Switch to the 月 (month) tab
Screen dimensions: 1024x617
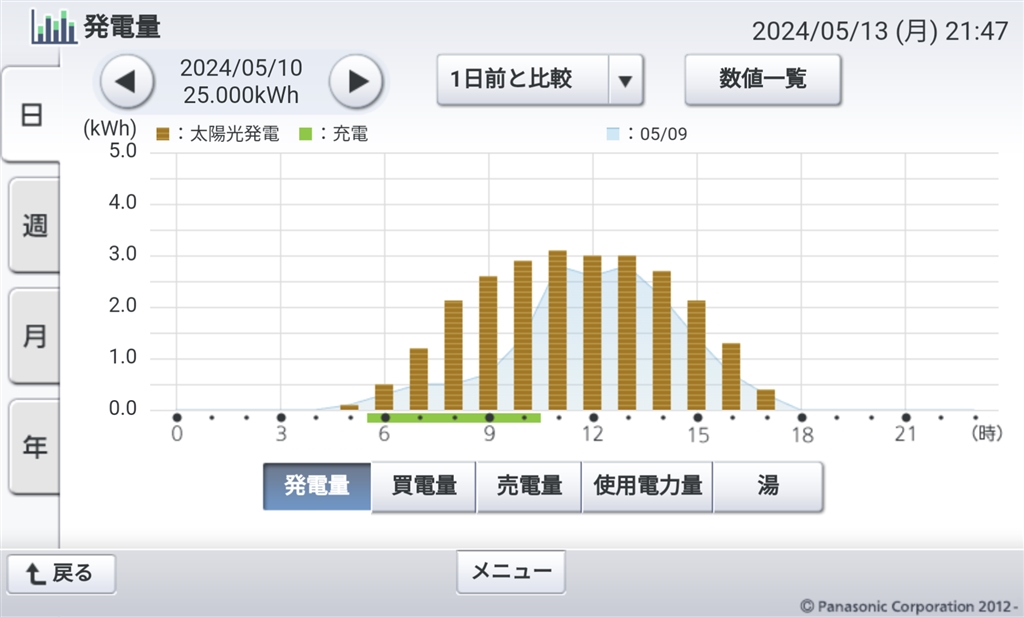pyautogui.click(x=34, y=336)
